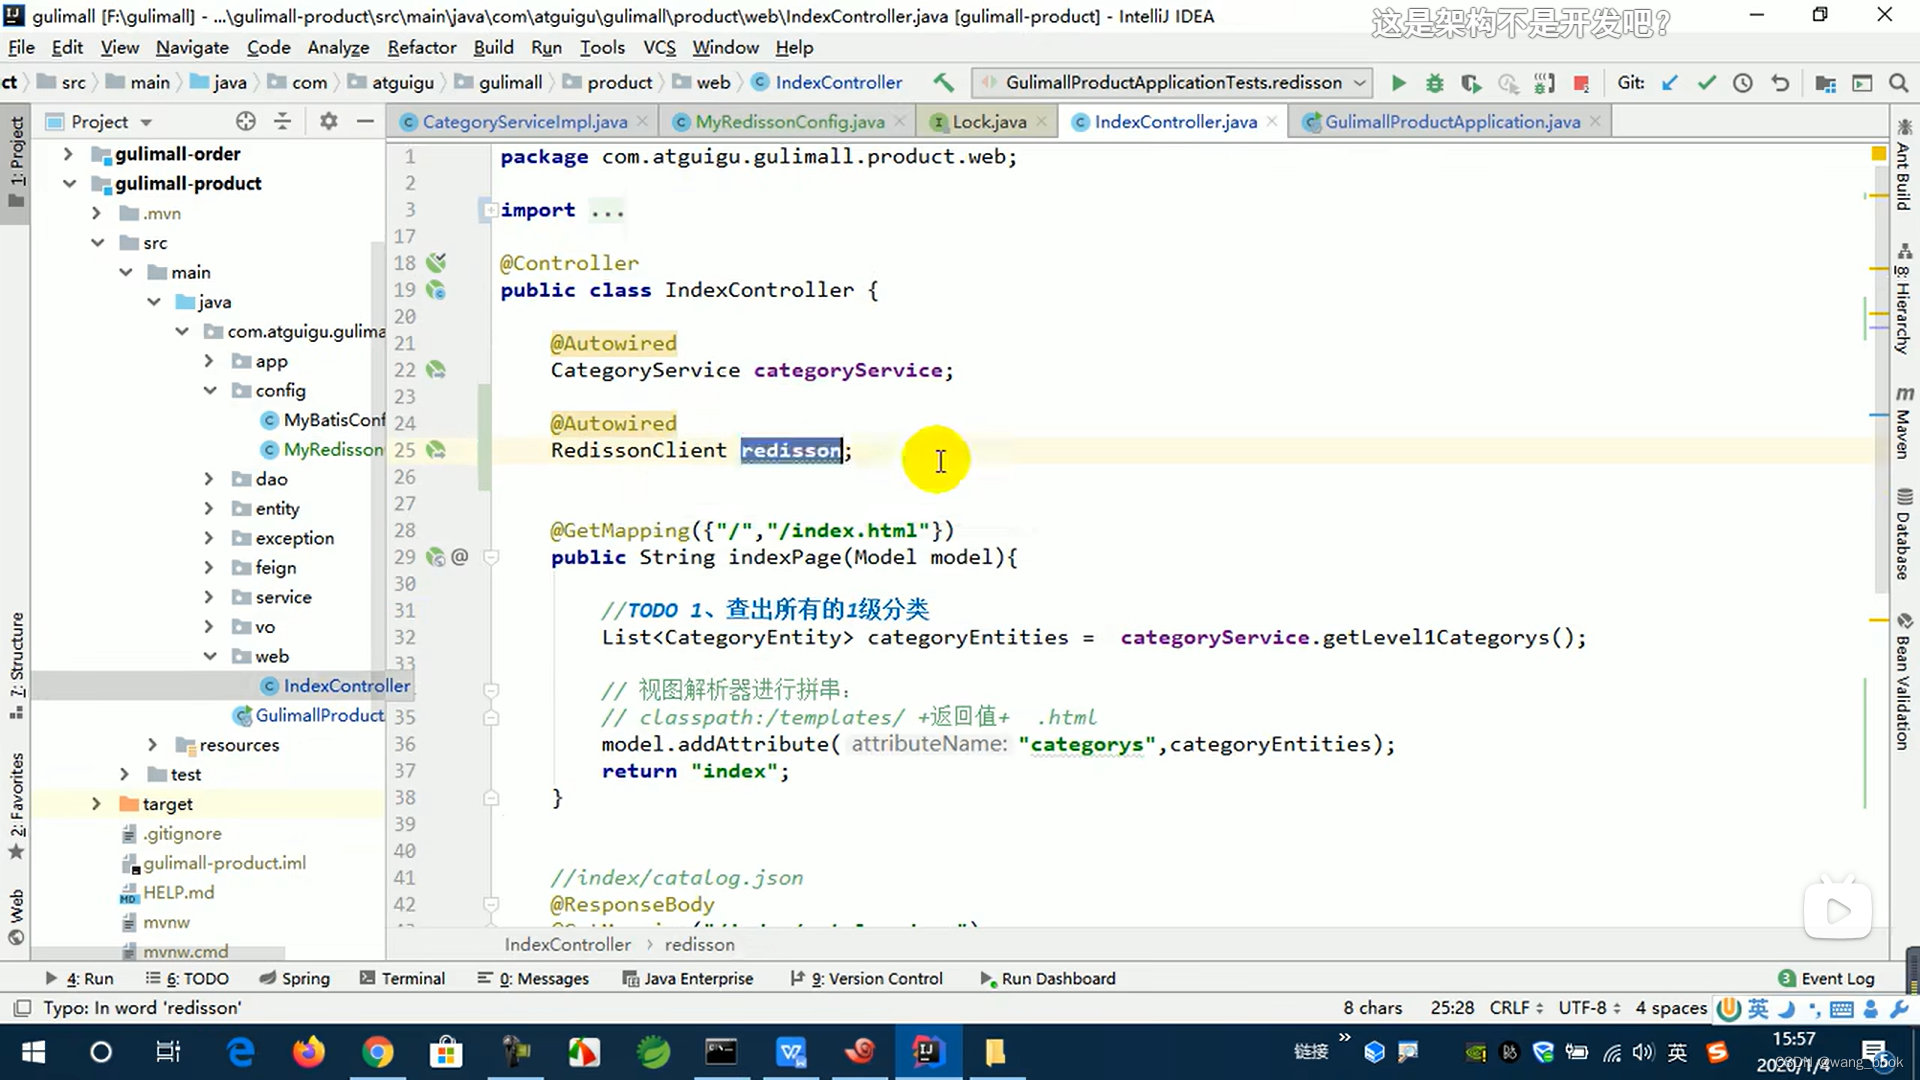Stop the running process (red square)

point(1581,83)
